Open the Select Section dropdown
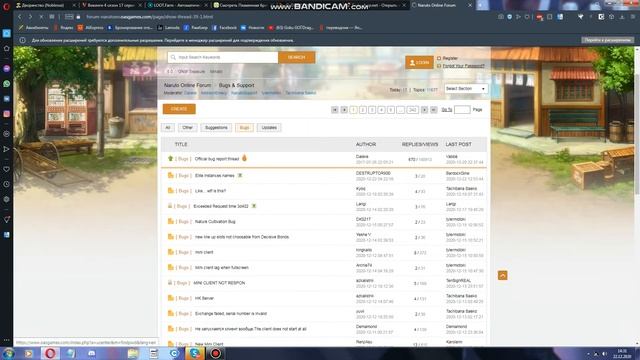This screenshot has width=640, height=360. [466, 89]
